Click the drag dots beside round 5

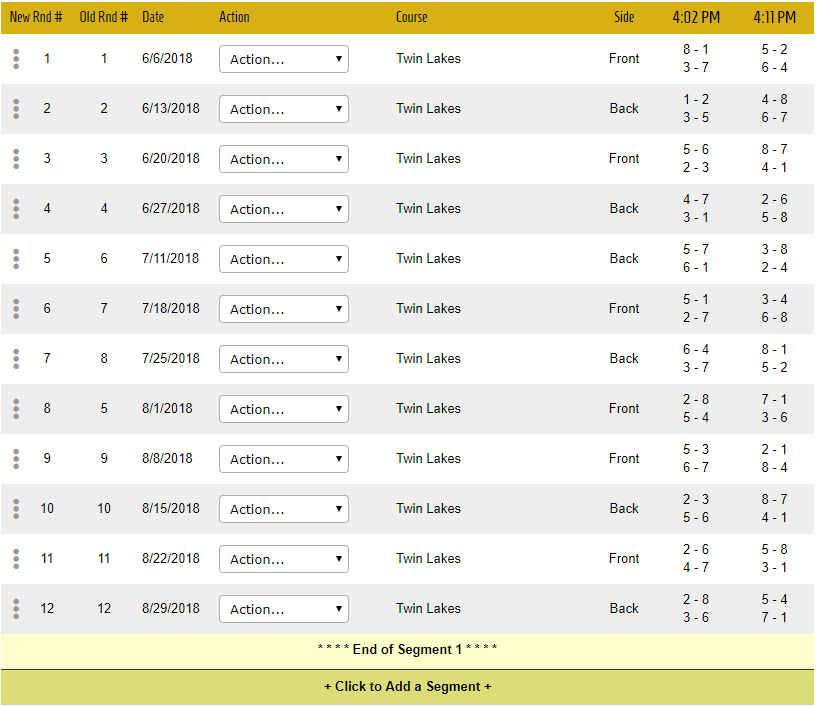coord(16,259)
